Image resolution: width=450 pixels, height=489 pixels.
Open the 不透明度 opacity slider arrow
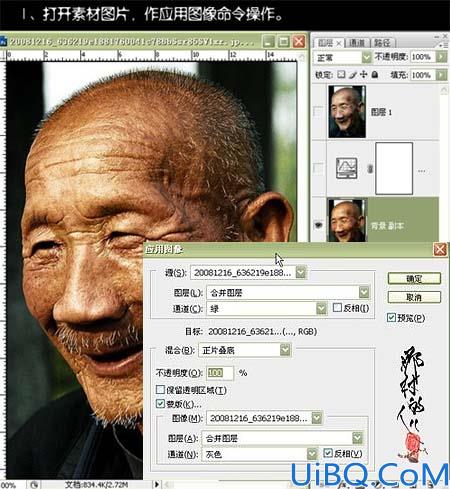click(x=441, y=57)
